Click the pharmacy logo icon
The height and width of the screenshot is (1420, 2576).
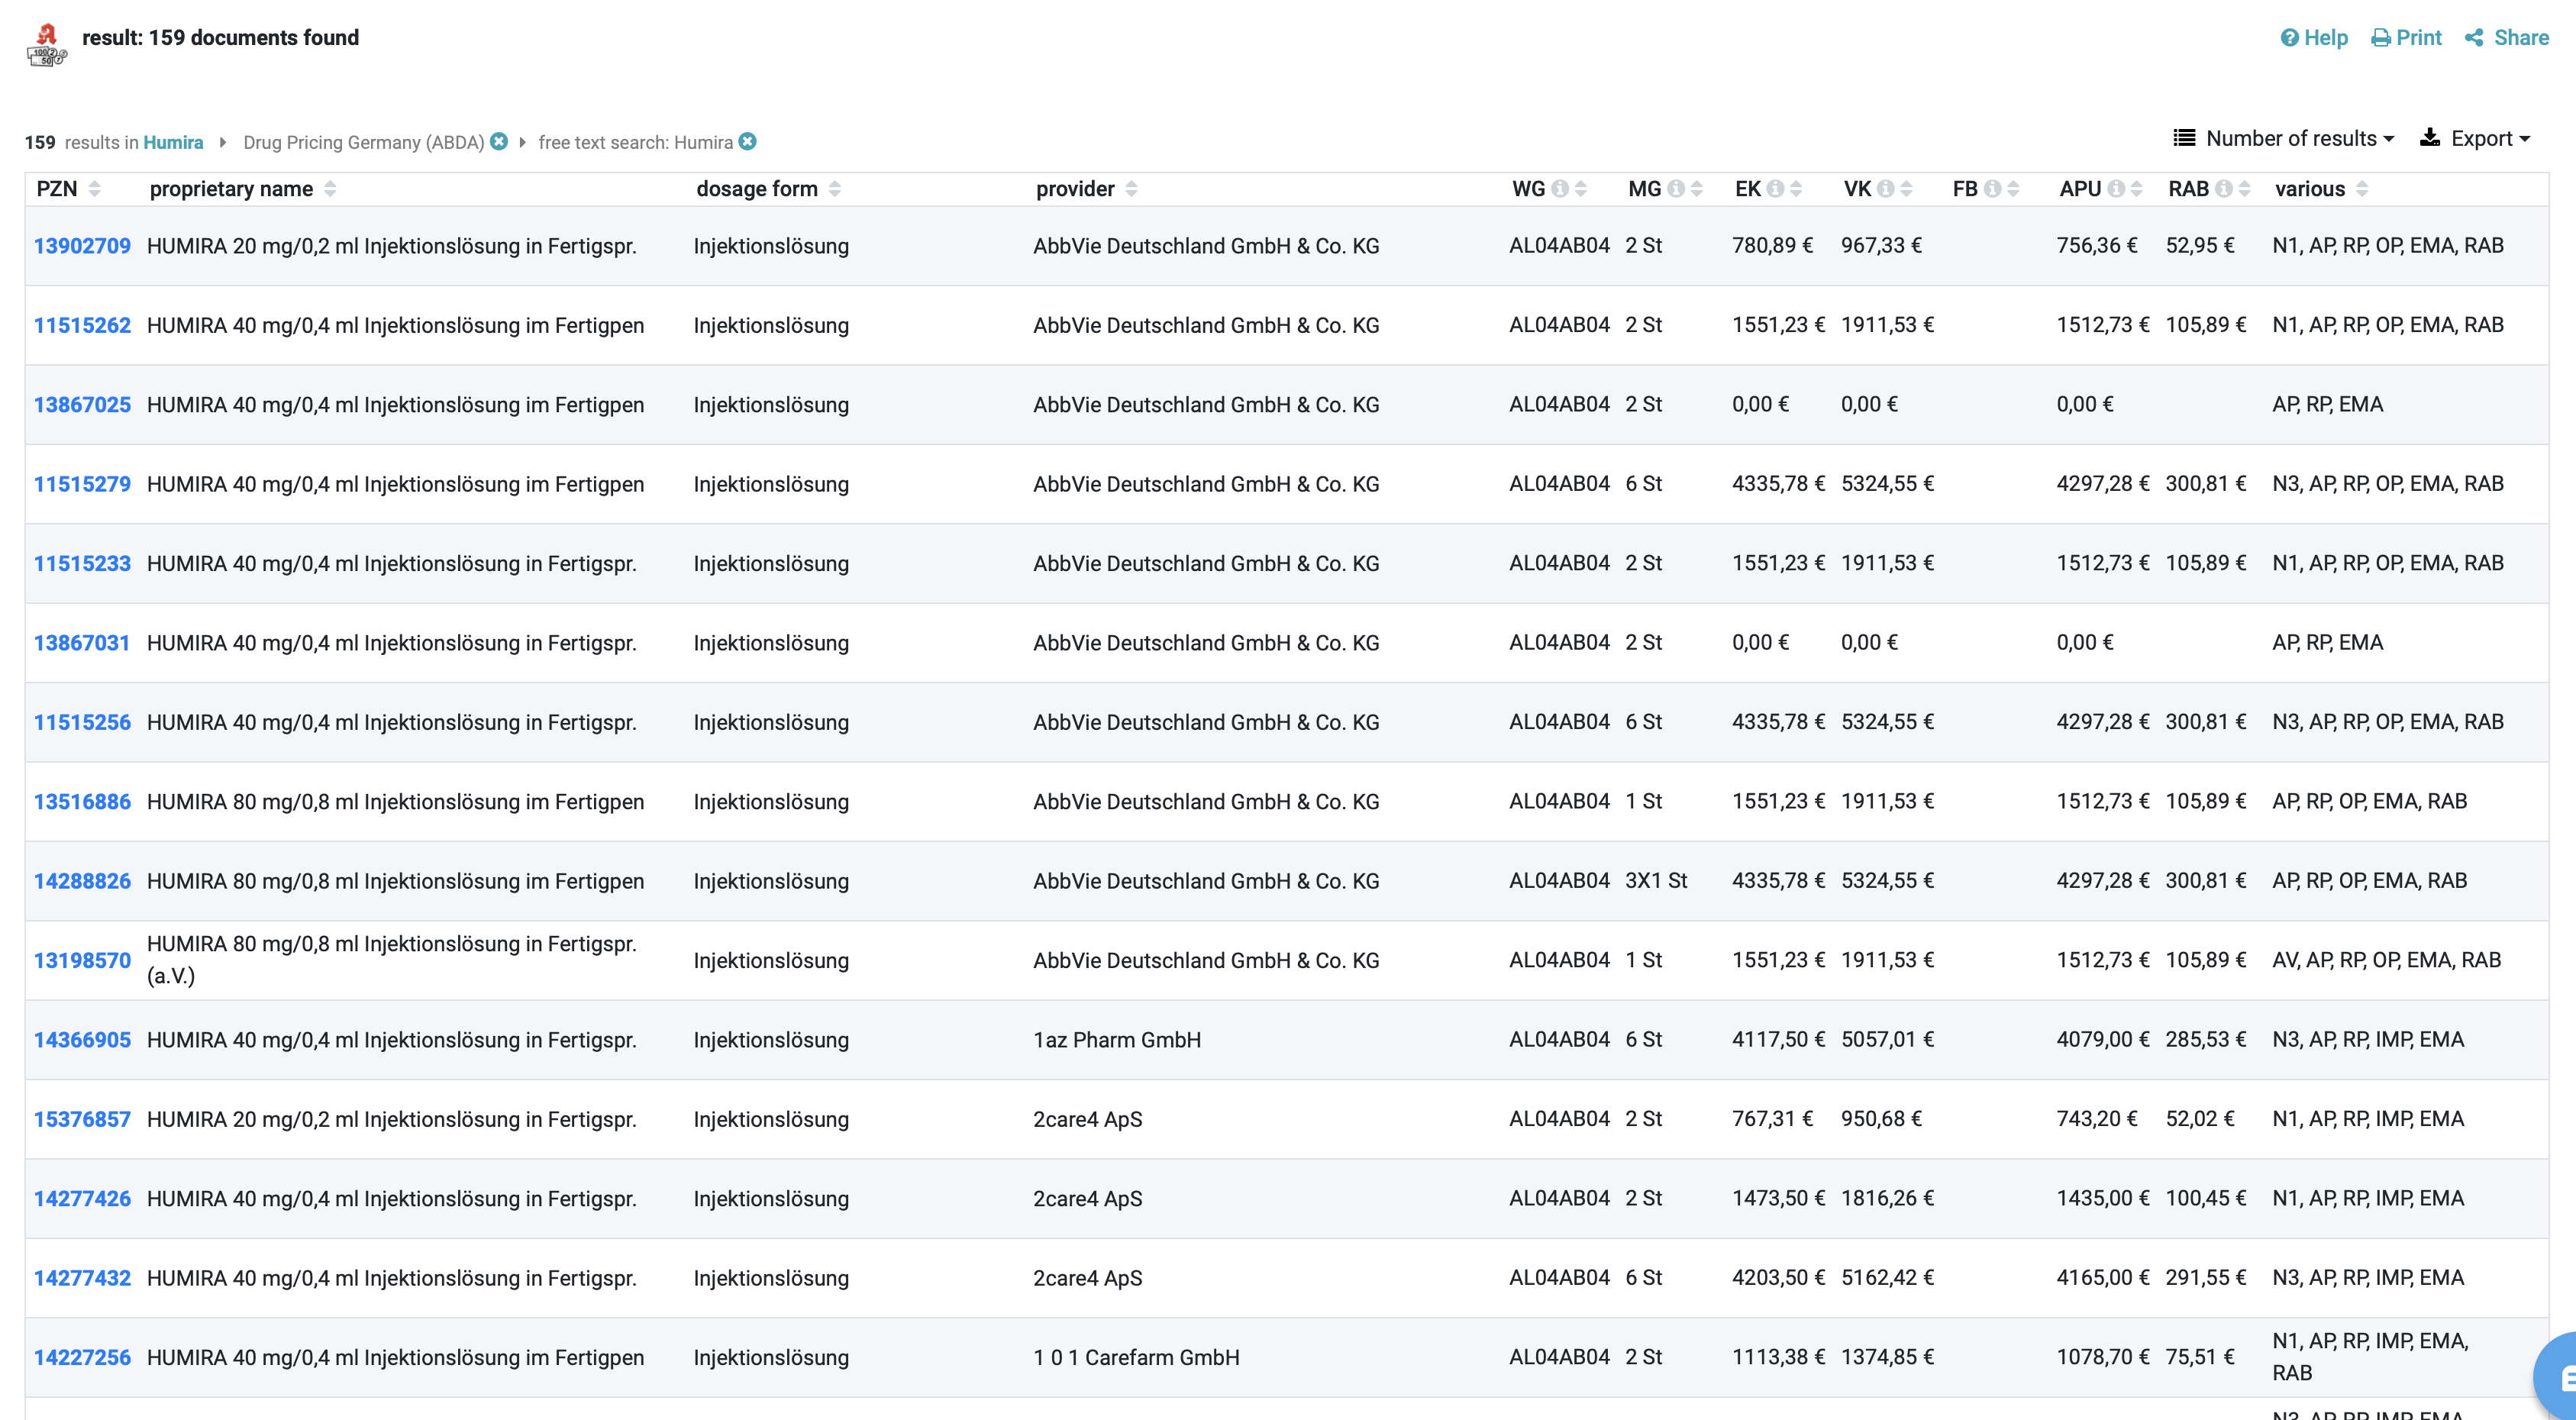(x=46, y=45)
